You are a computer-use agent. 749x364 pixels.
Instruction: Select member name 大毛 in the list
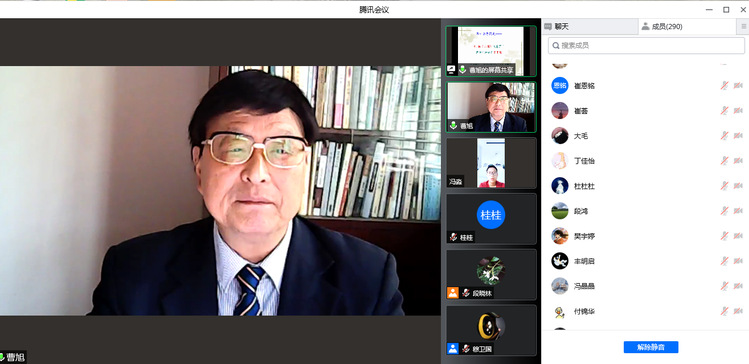pos(581,136)
